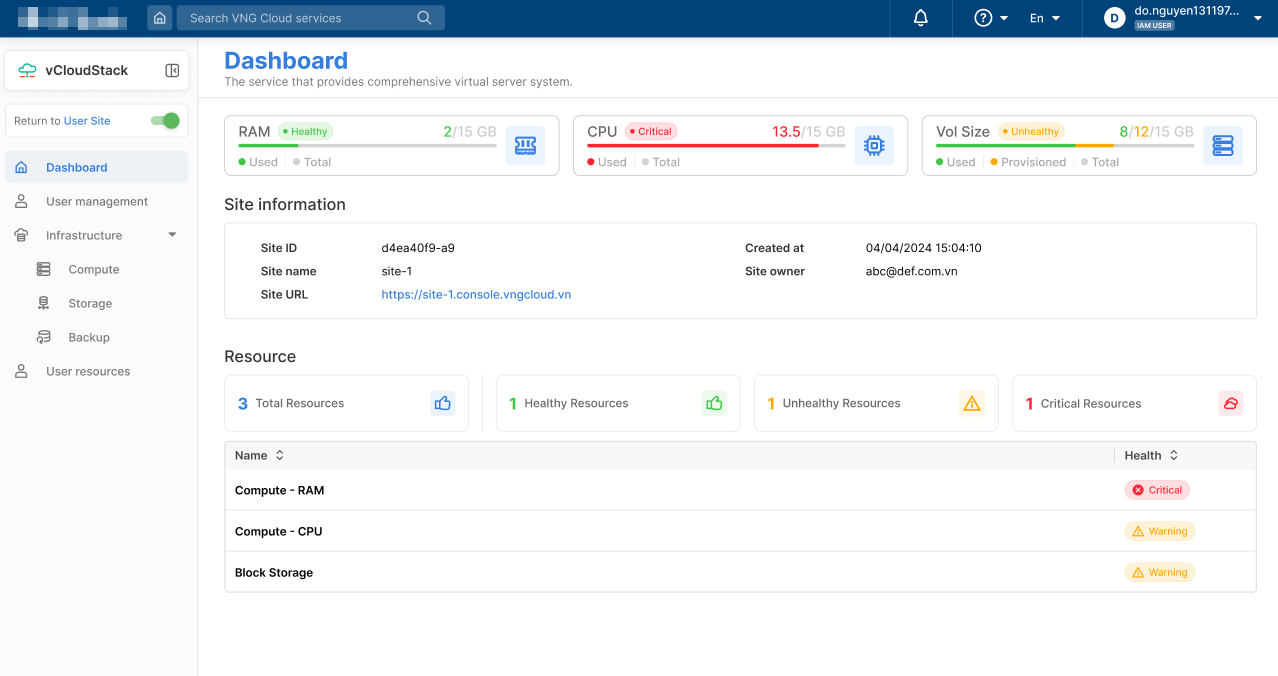
Task: Open the En language dropdown
Action: pyautogui.click(x=1045, y=18)
